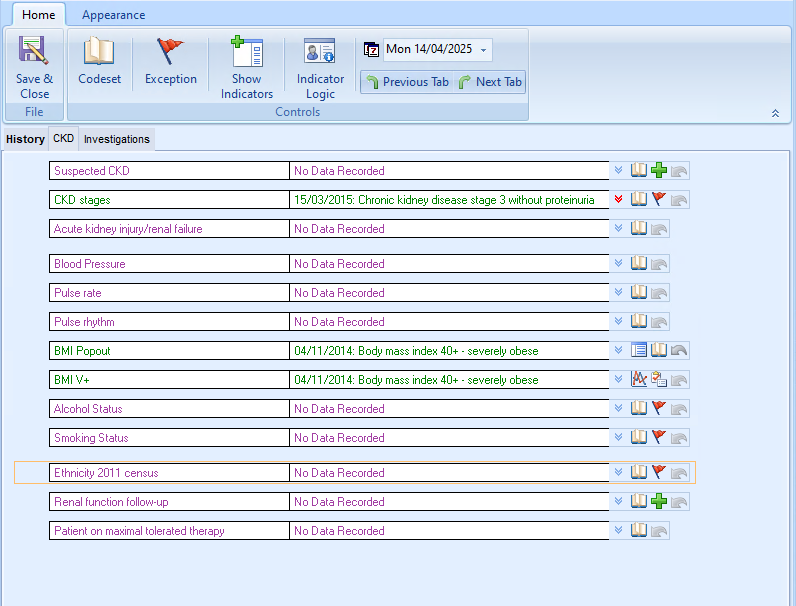This screenshot has height=606, width=796.
Task: Click the values form icon for BMI V+
Action: 659,379
